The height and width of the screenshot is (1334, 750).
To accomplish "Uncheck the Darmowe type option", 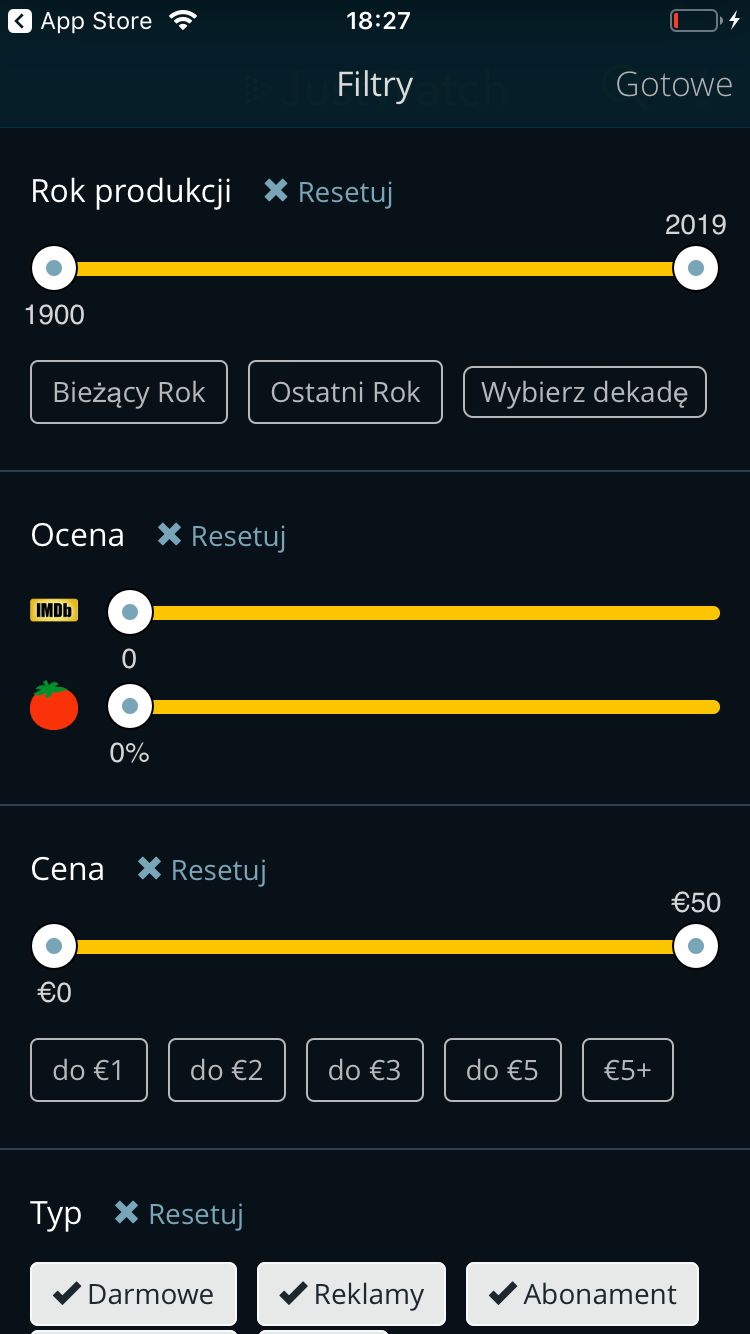I will (x=134, y=1294).
